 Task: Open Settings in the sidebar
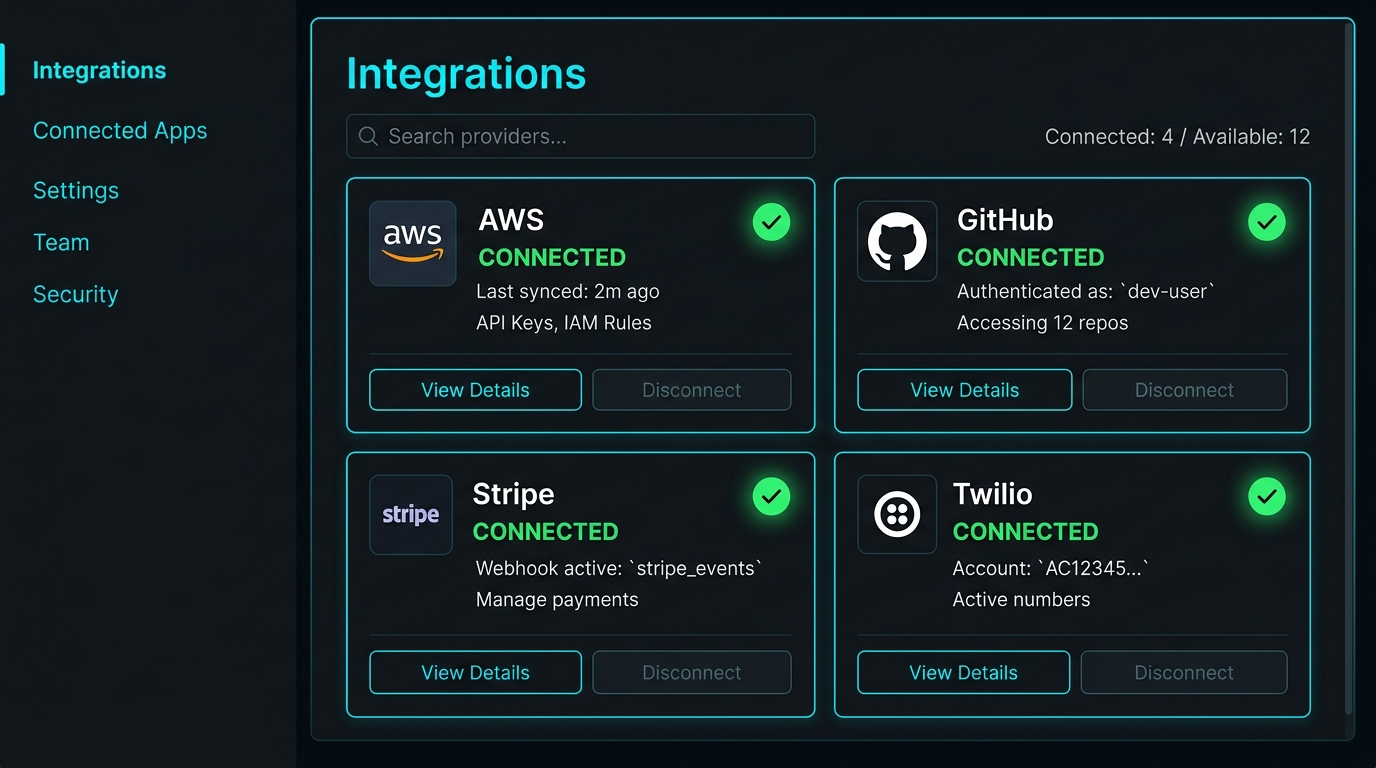click(x=76, y=190)
